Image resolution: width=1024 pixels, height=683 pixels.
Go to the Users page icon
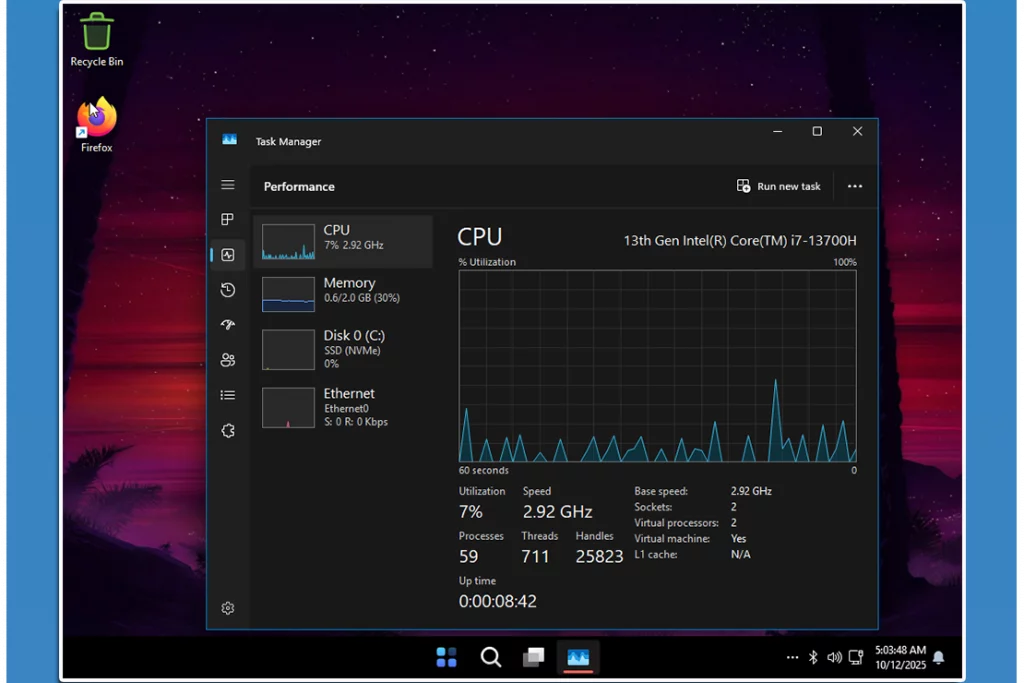[228, 360]
